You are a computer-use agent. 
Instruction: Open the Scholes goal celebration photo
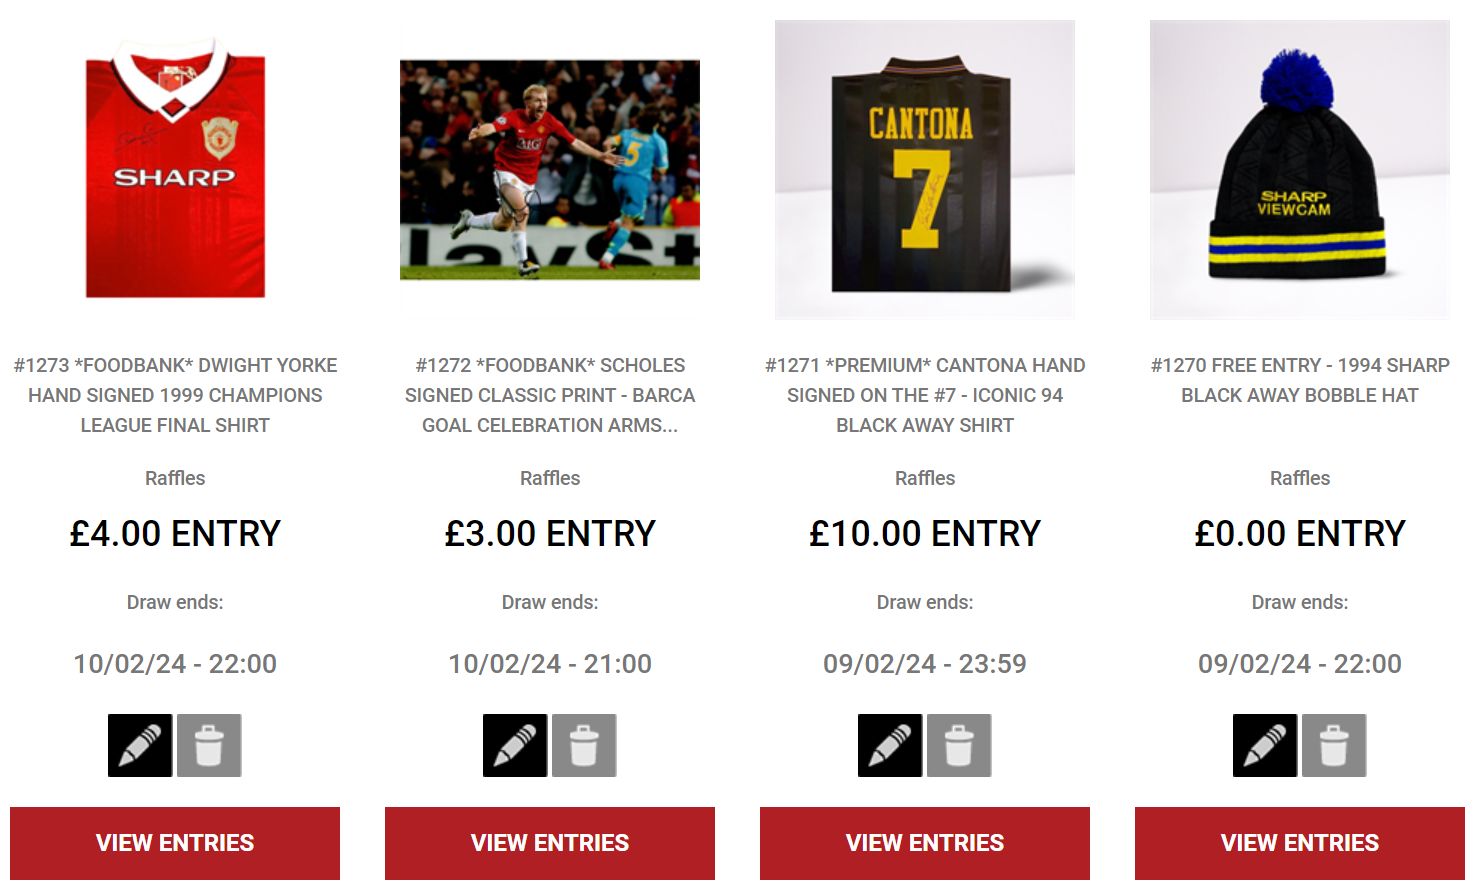pyautogui.click(x=550, y=170)
